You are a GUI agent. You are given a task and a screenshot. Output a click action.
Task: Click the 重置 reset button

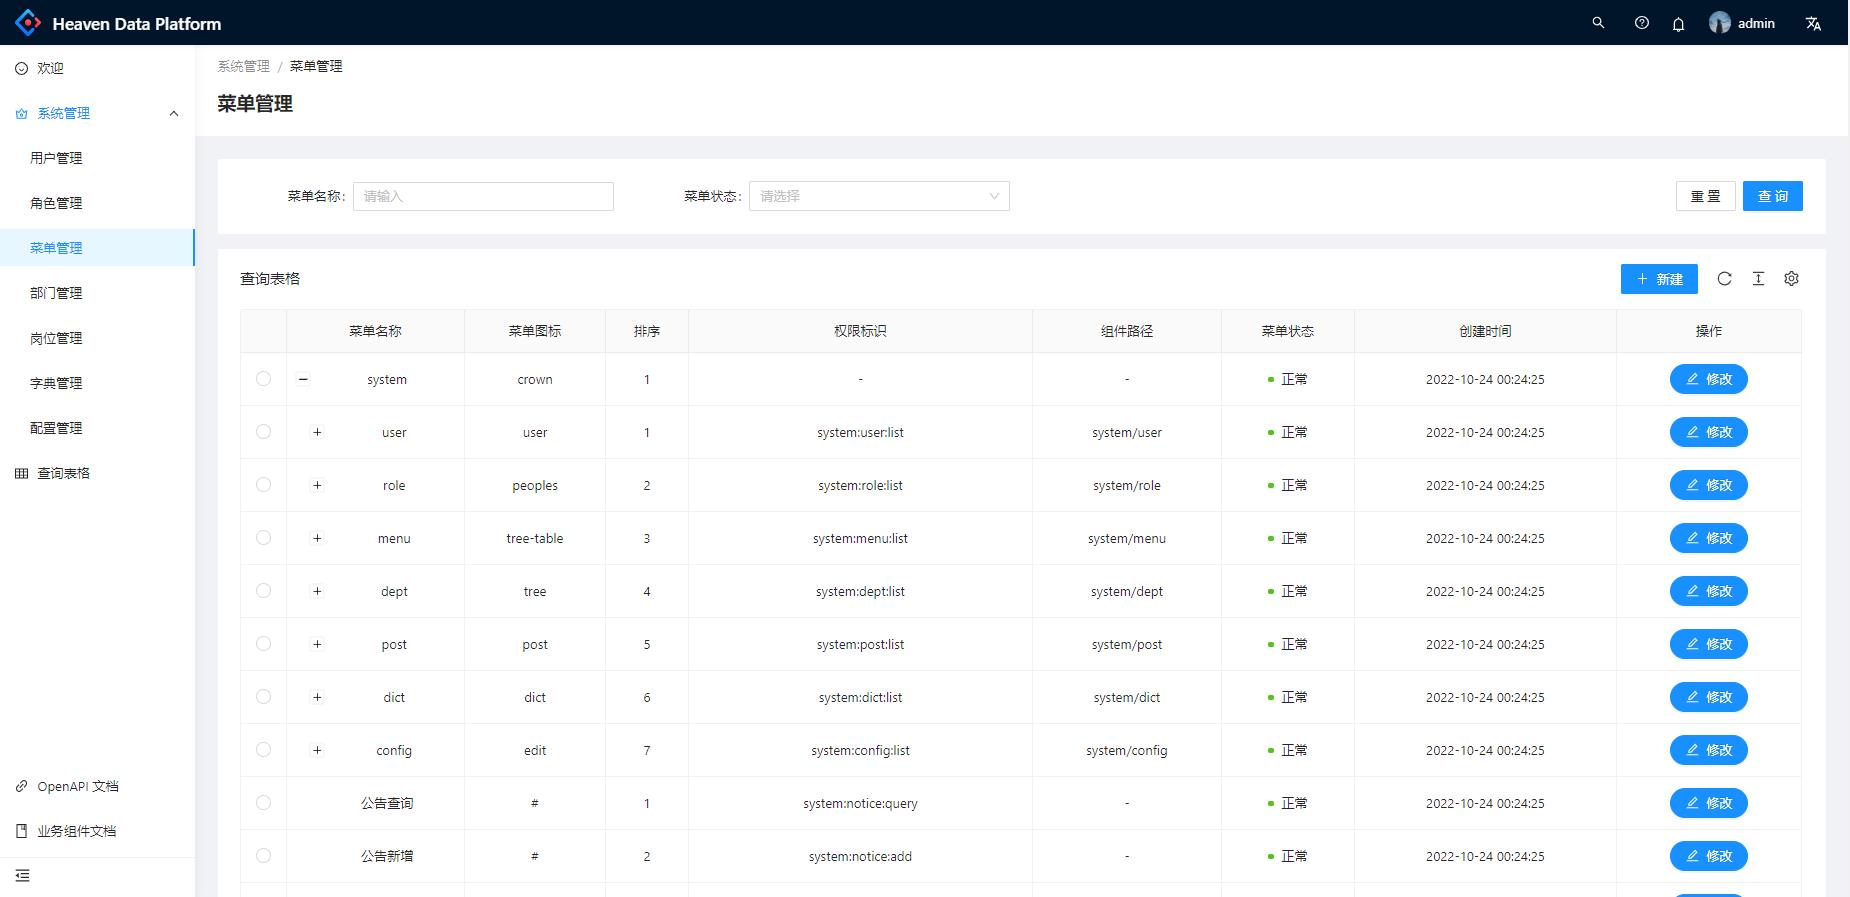coord(1705,196)
